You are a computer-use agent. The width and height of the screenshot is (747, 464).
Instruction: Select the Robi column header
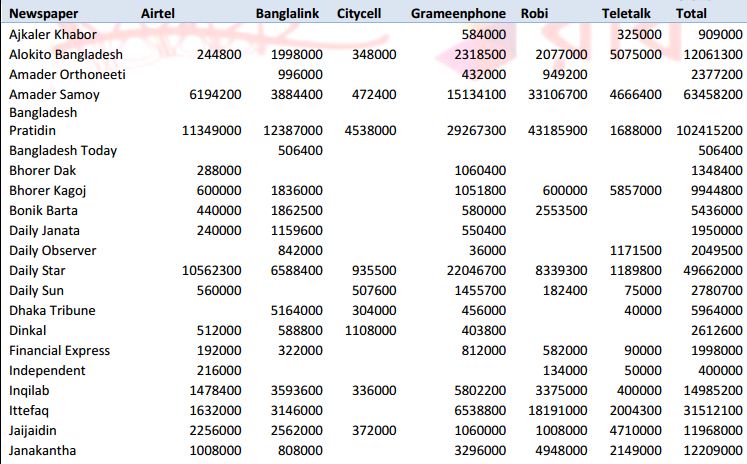tap(535, 14)
